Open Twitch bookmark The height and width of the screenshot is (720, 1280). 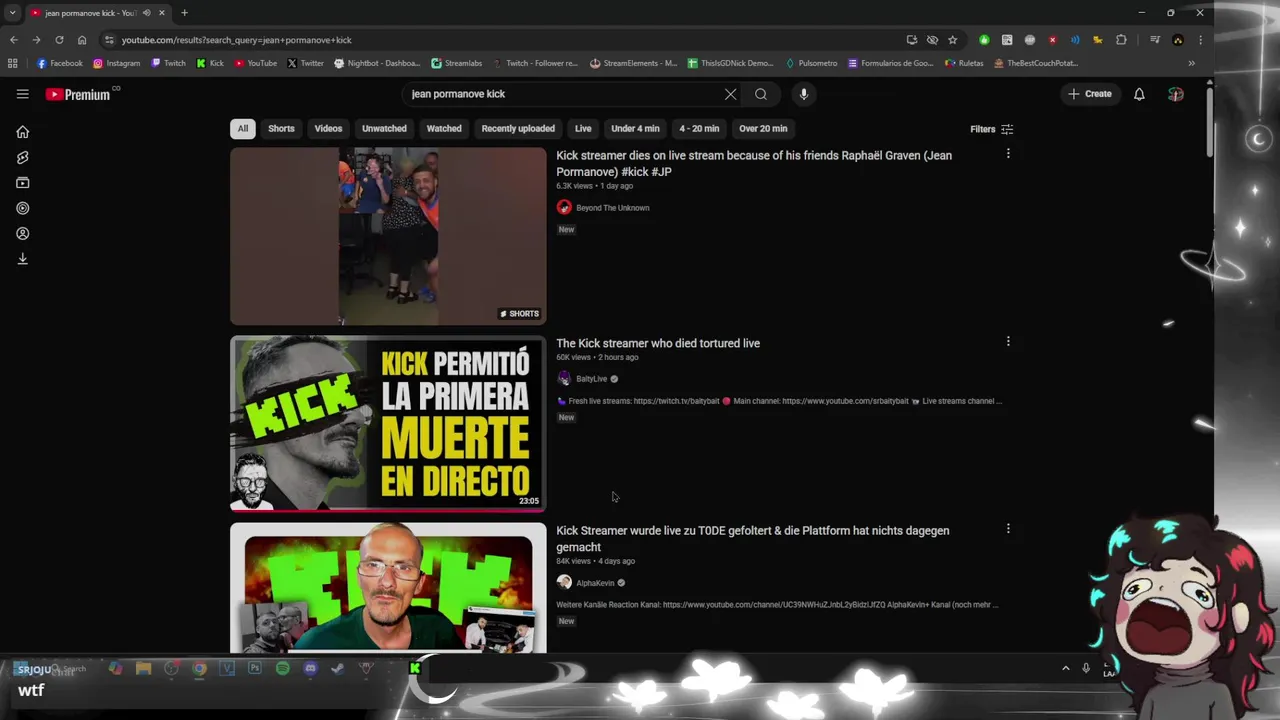pyautogui.click(x=168, y=63)
